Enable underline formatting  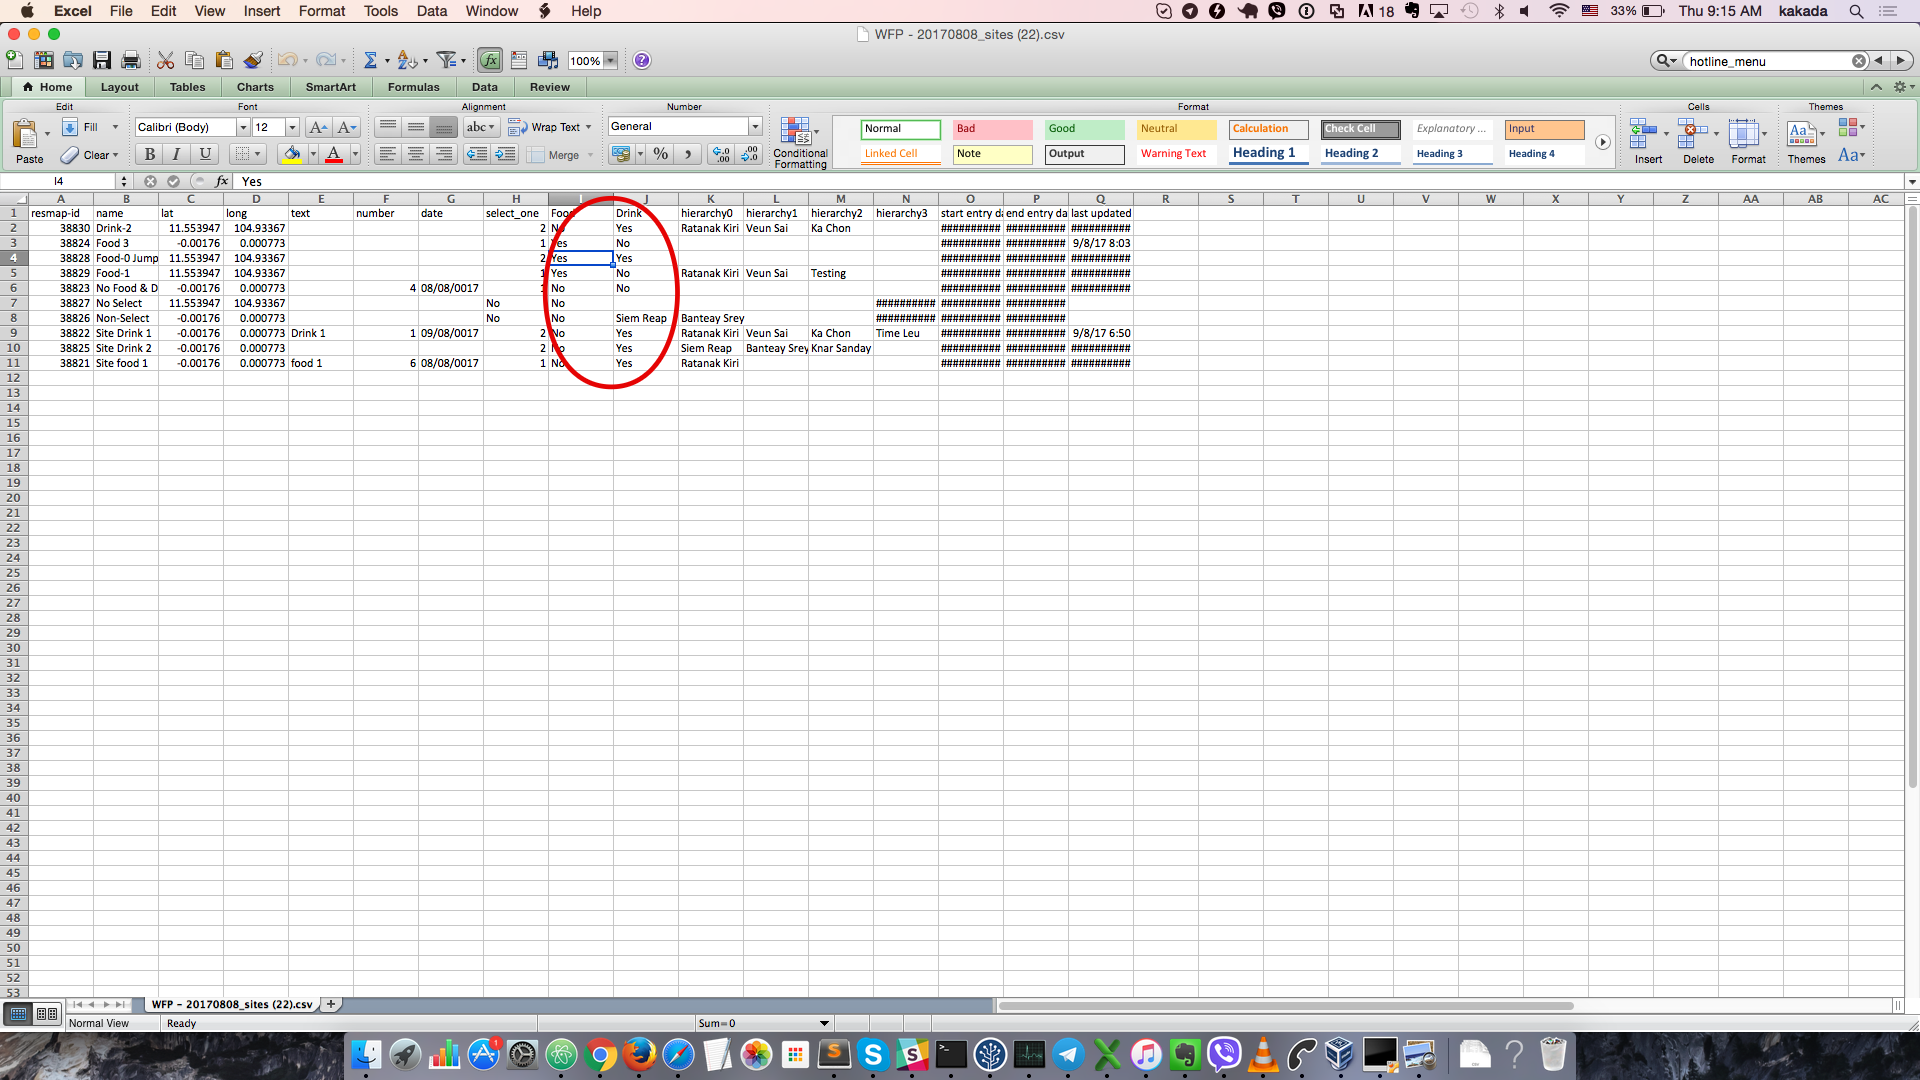pos(204,154)
